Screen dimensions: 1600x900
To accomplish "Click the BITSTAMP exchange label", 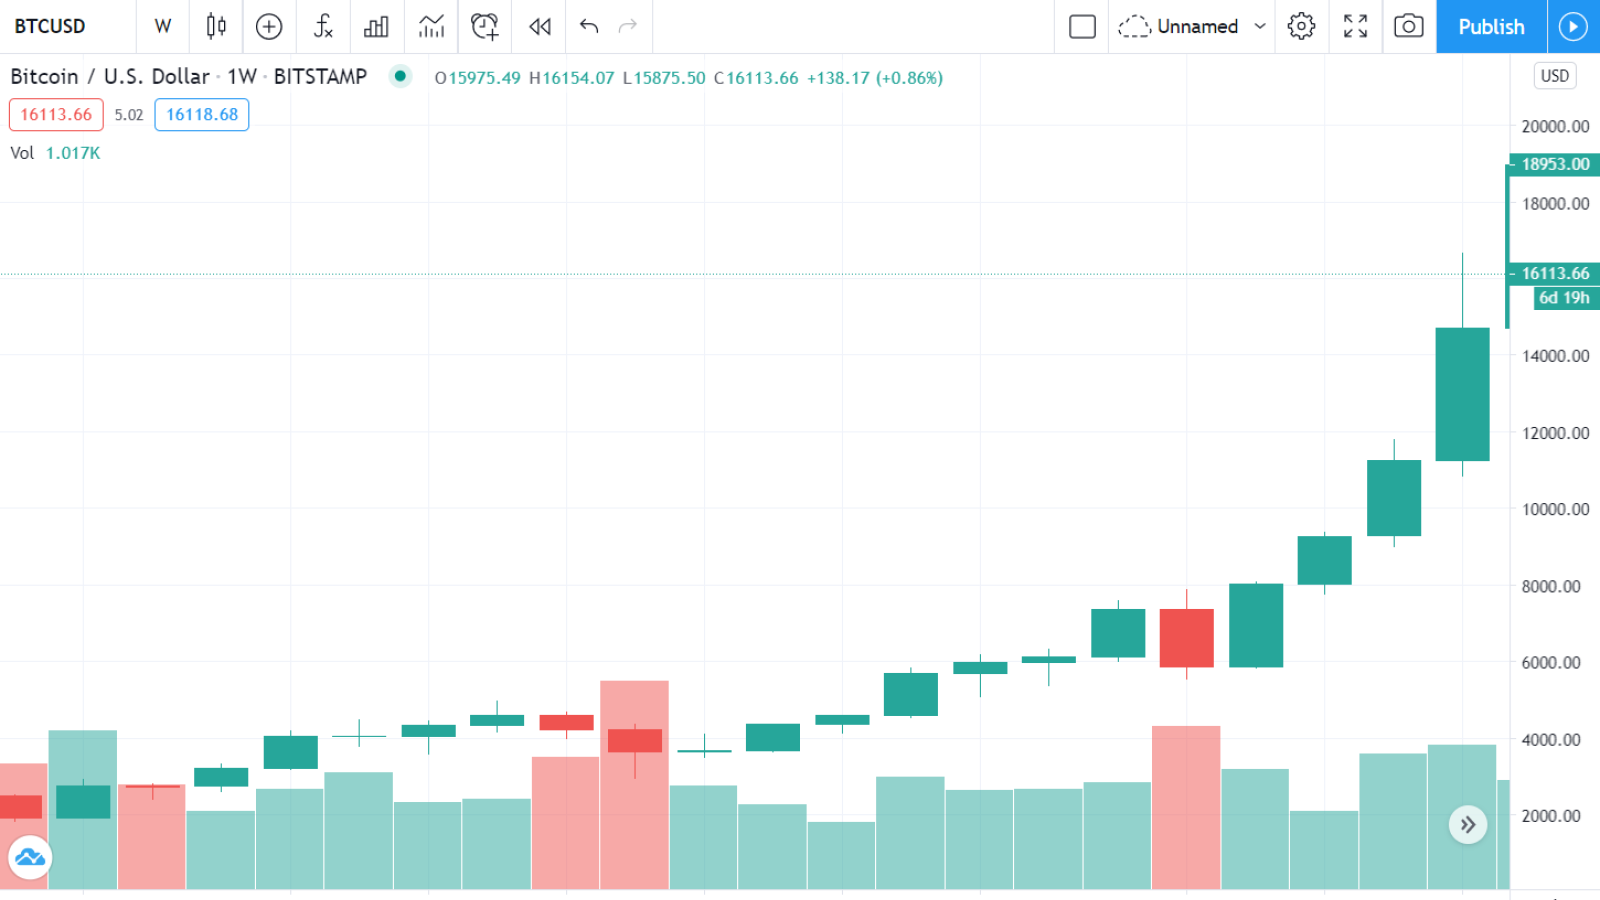I will click(320, 77).
